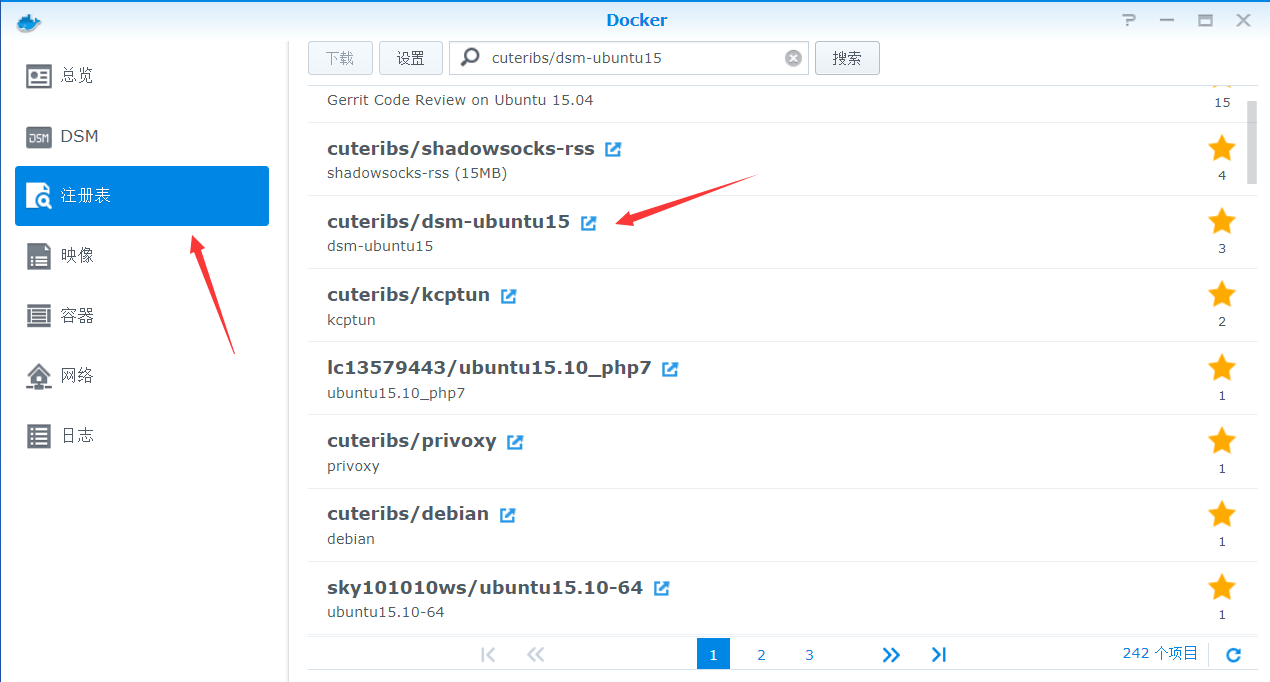
Task: Go to previous page of results
Action: coord(535,655)
